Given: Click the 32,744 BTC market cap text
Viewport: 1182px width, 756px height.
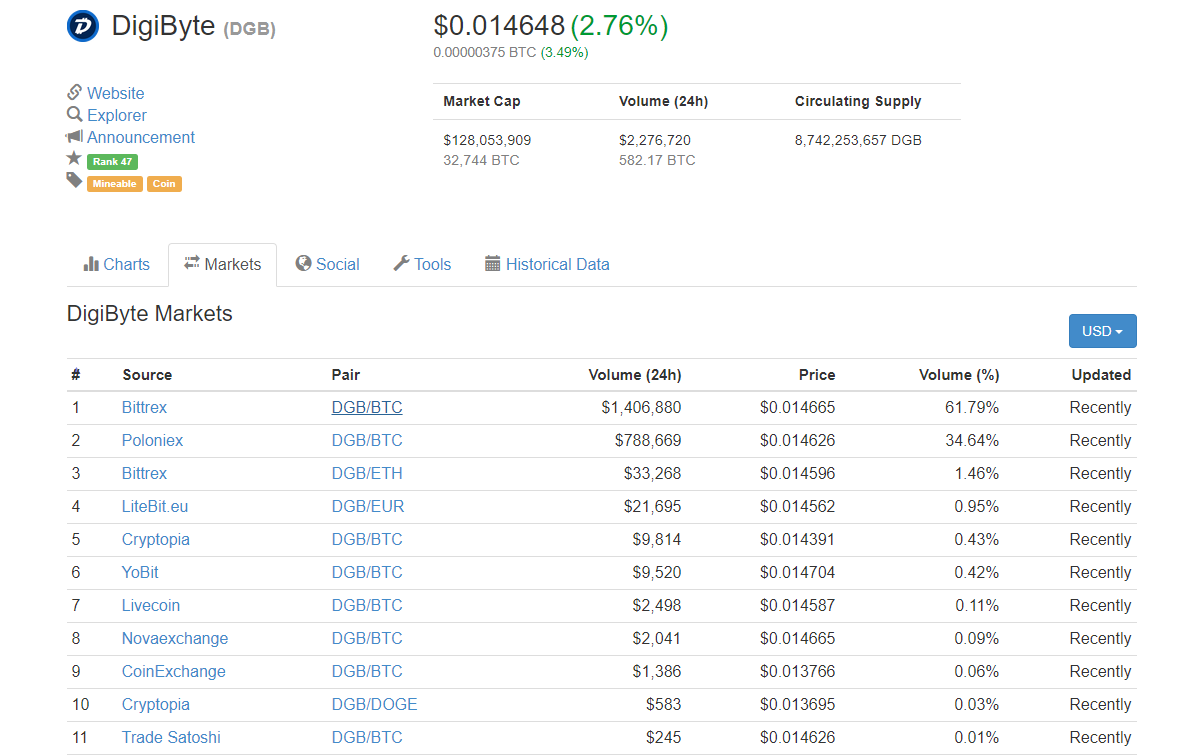Looking at the screenshot, I should [481, 161].
